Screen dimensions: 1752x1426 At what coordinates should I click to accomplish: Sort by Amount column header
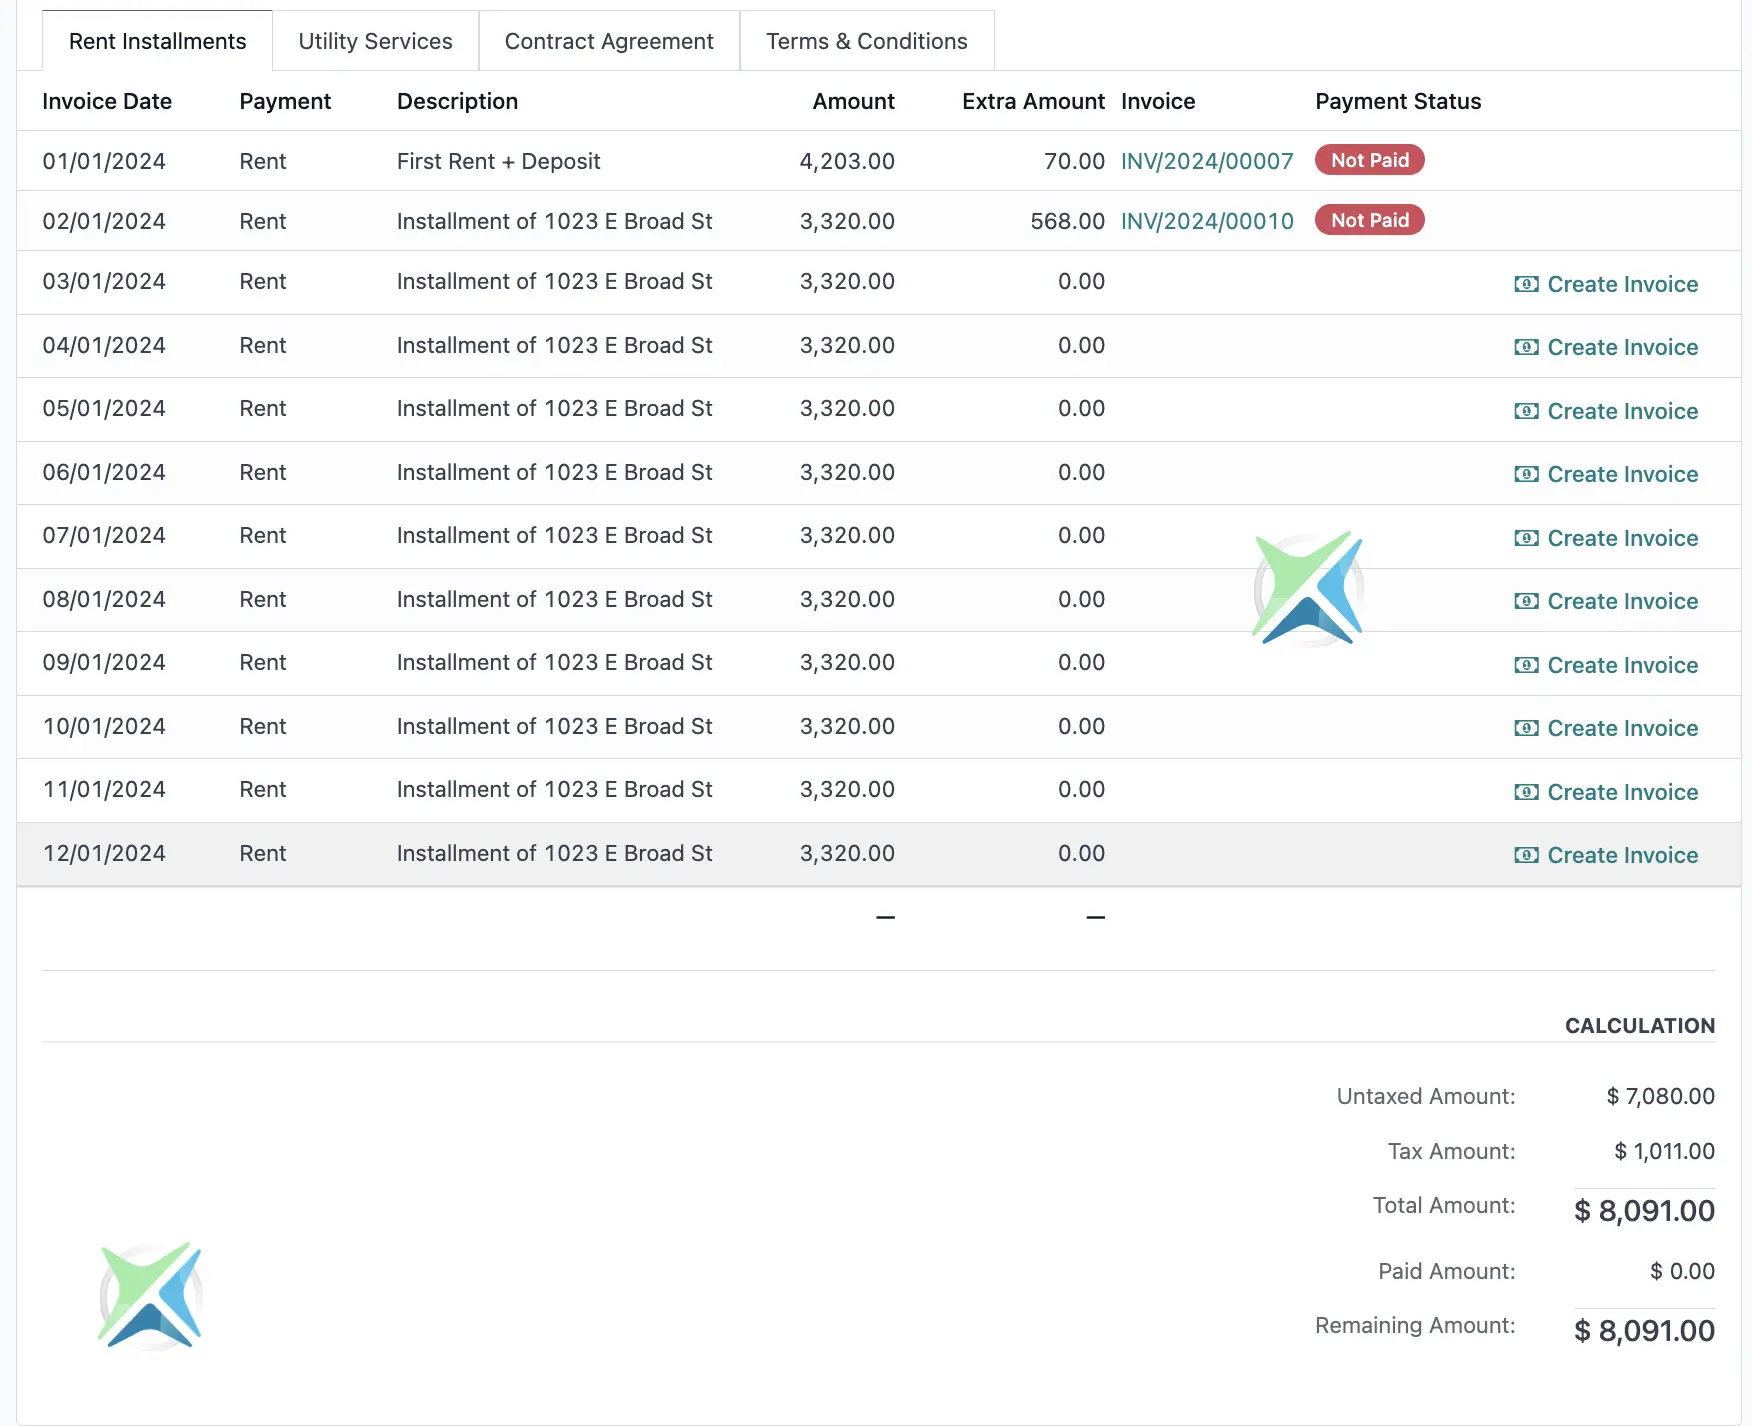[x=853, y=101]
